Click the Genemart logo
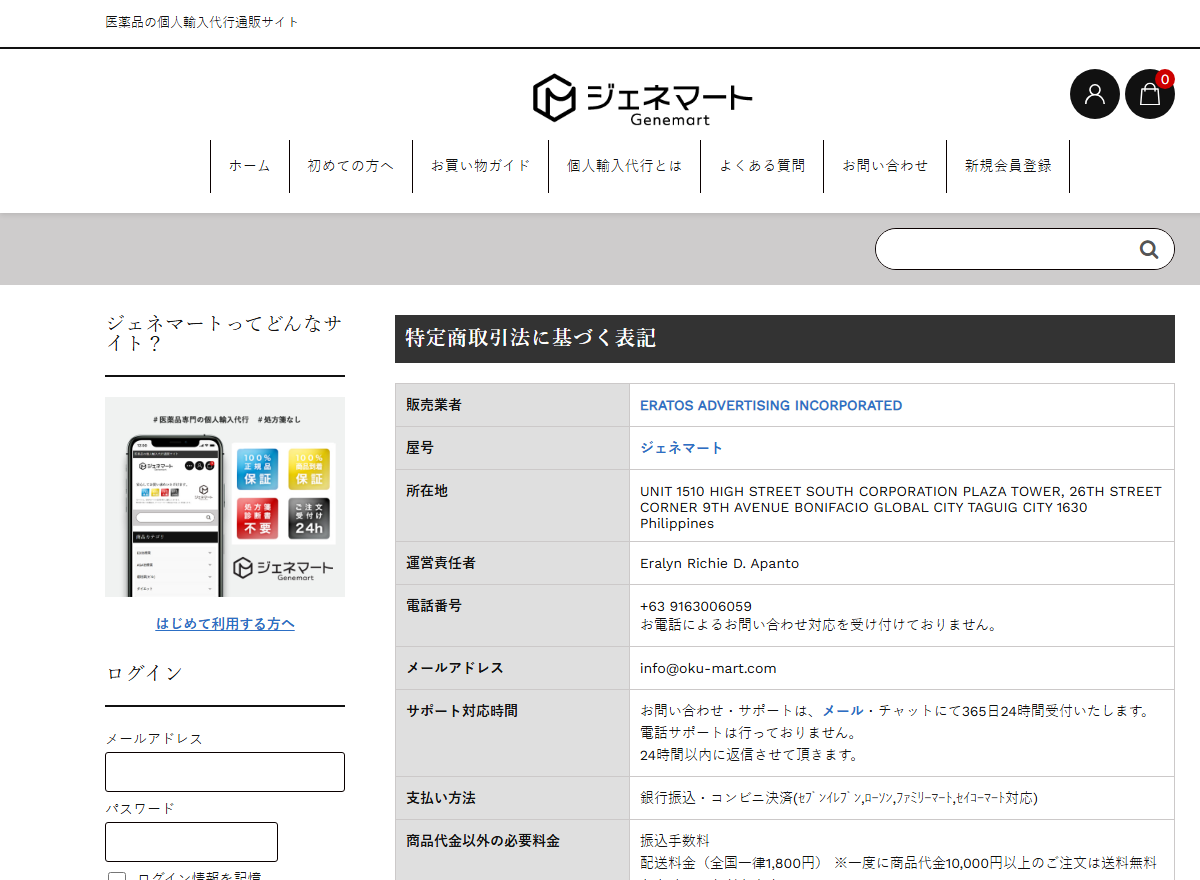Image resolution: width=1200 pixels, height=880 pixels. coord(642,98)
